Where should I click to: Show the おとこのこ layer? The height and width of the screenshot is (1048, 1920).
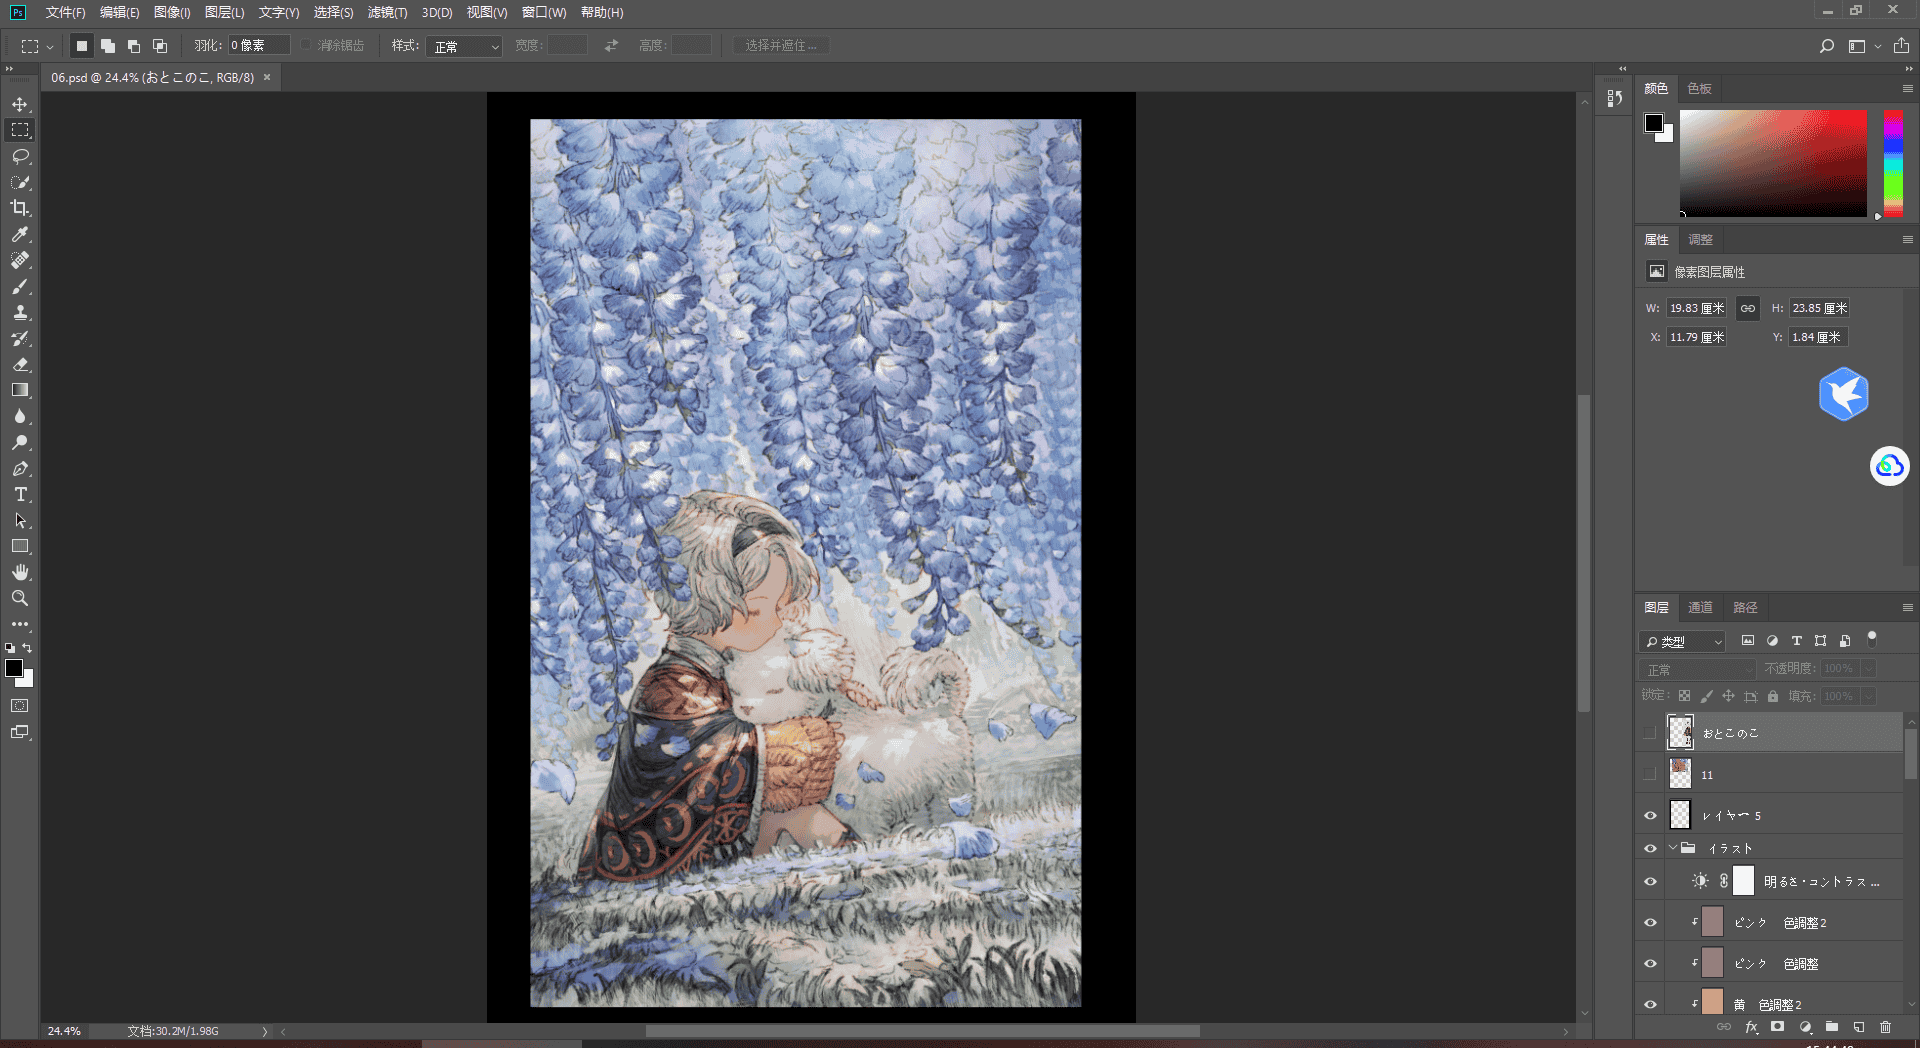(x=1650, y=733)
